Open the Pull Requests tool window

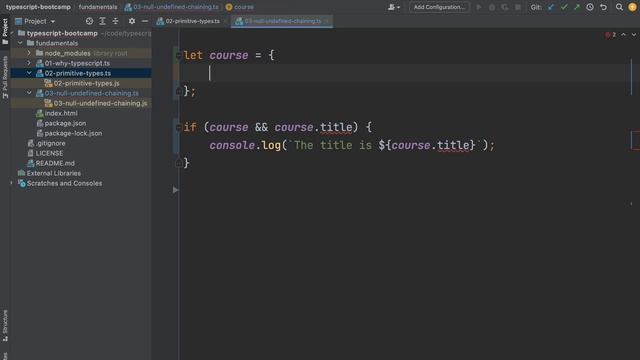(x=5, y=78)
